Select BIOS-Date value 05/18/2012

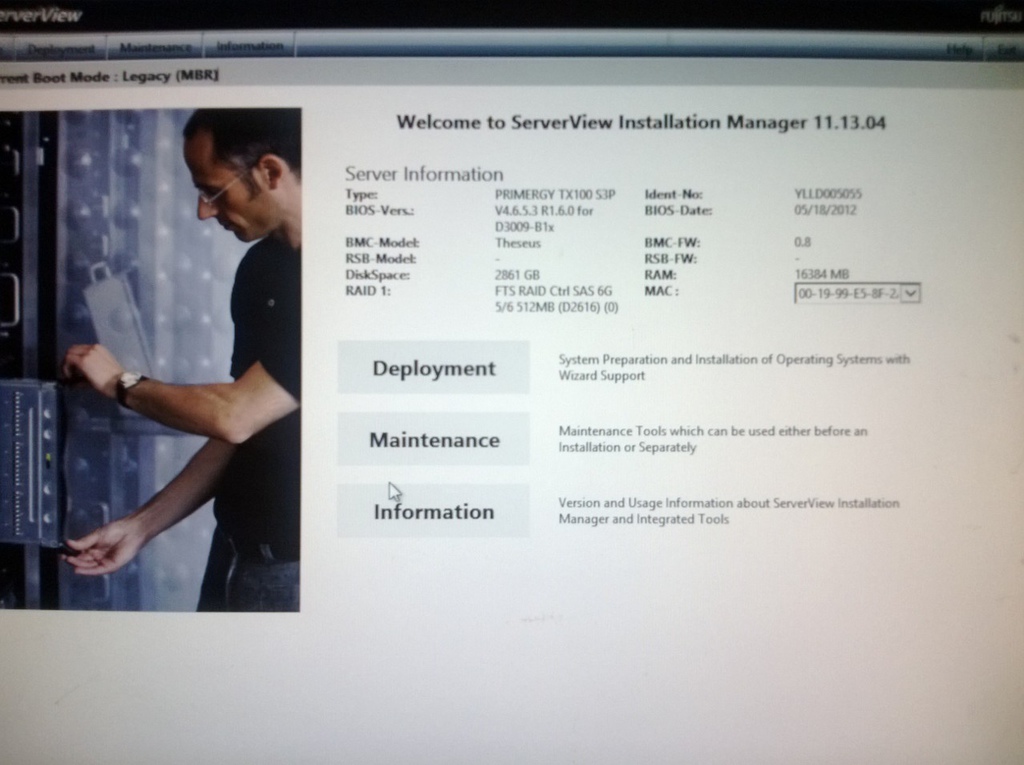pos(825,210)
